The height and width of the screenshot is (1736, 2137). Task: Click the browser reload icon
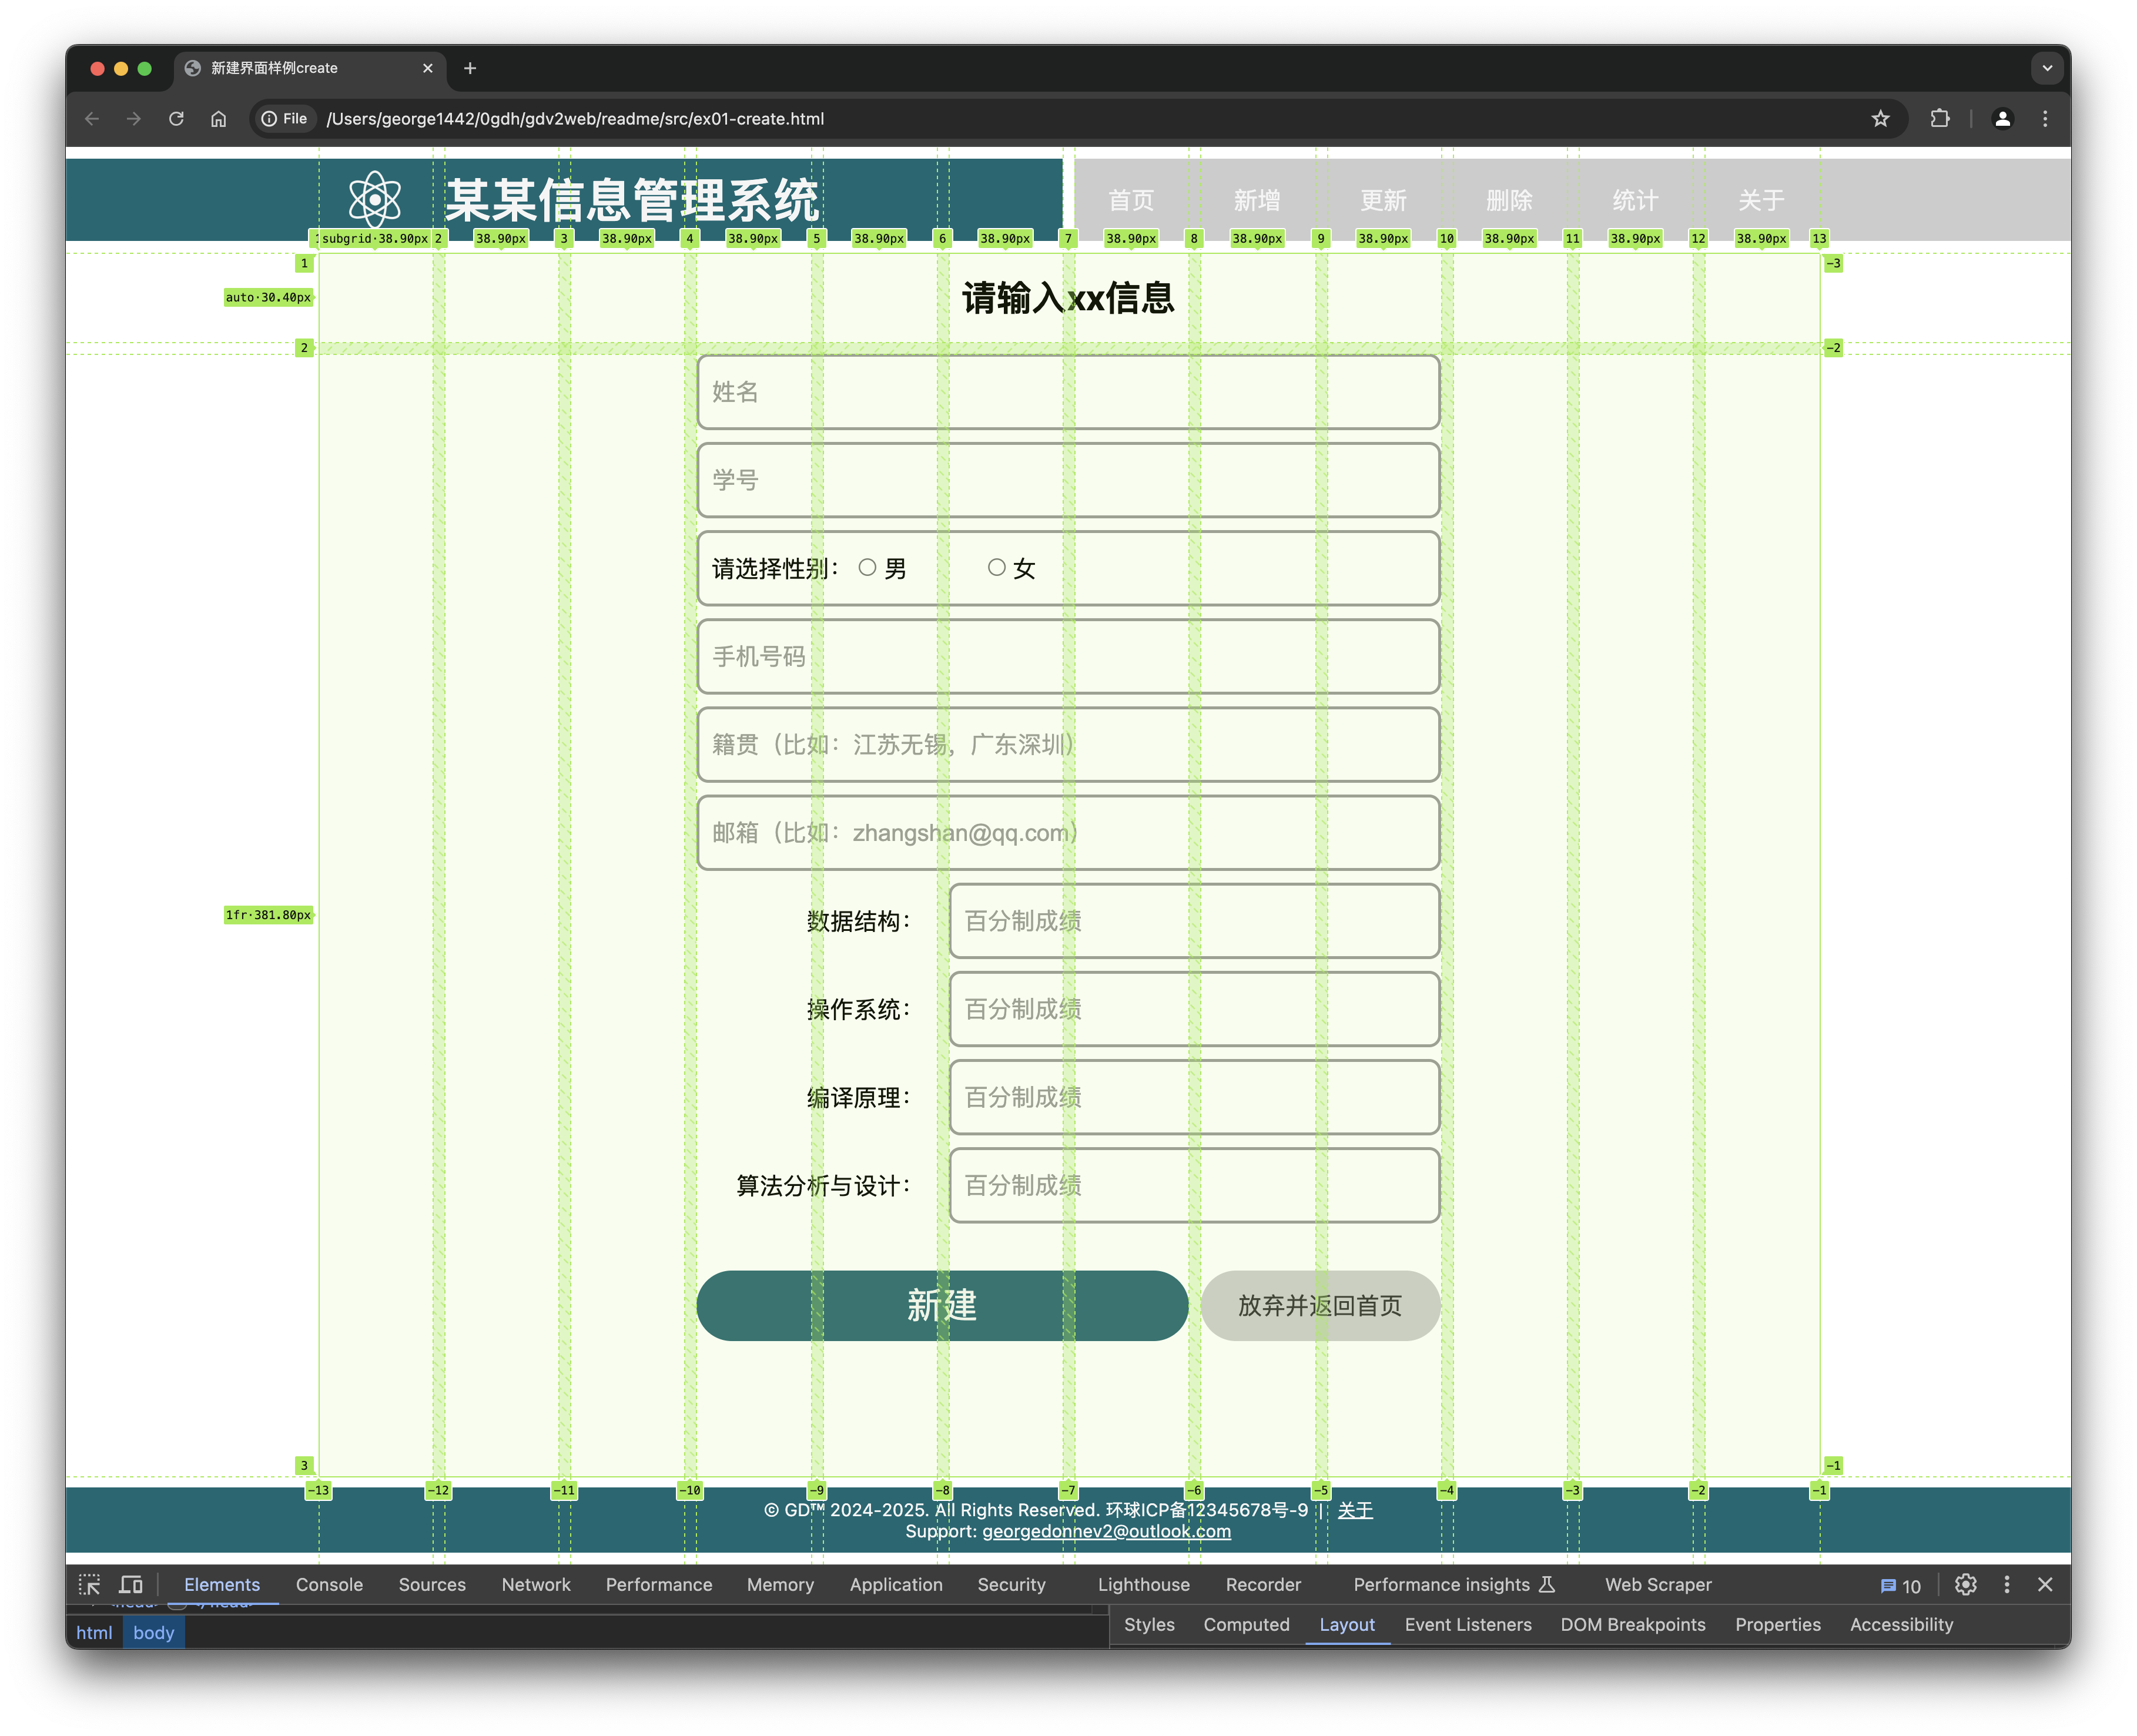pyautogui.click(x=176, y=119)
